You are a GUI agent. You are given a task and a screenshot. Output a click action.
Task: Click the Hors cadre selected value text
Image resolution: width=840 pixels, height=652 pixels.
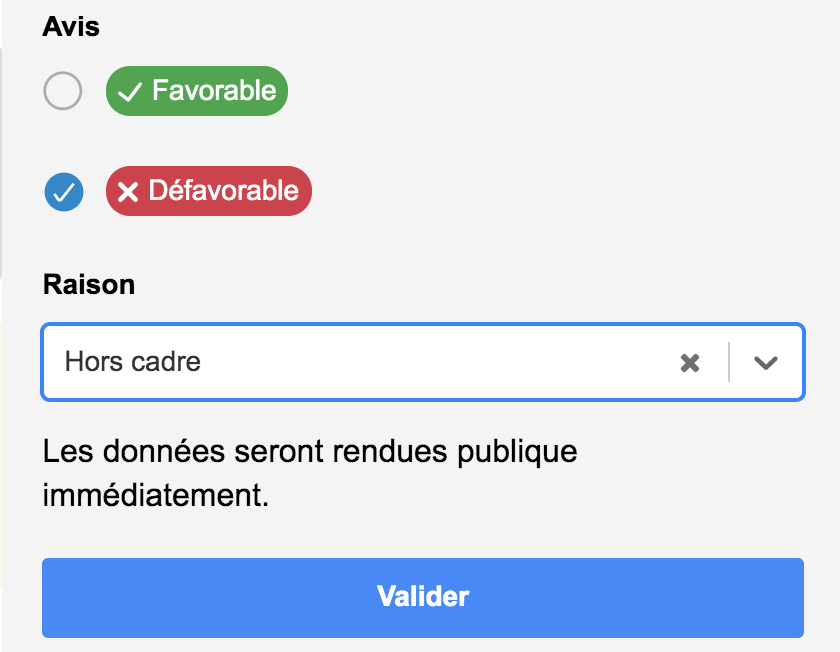click(x=132, y=362)
